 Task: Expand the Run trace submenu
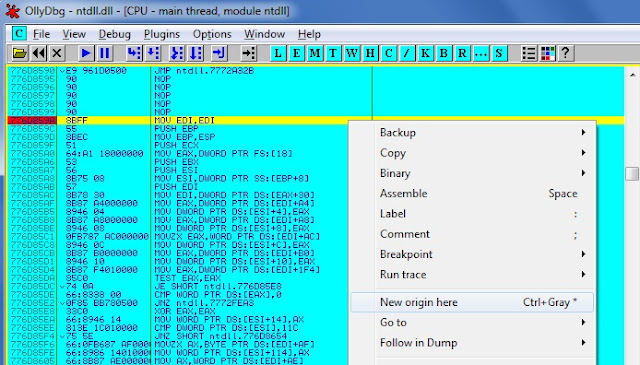(473, 274)
